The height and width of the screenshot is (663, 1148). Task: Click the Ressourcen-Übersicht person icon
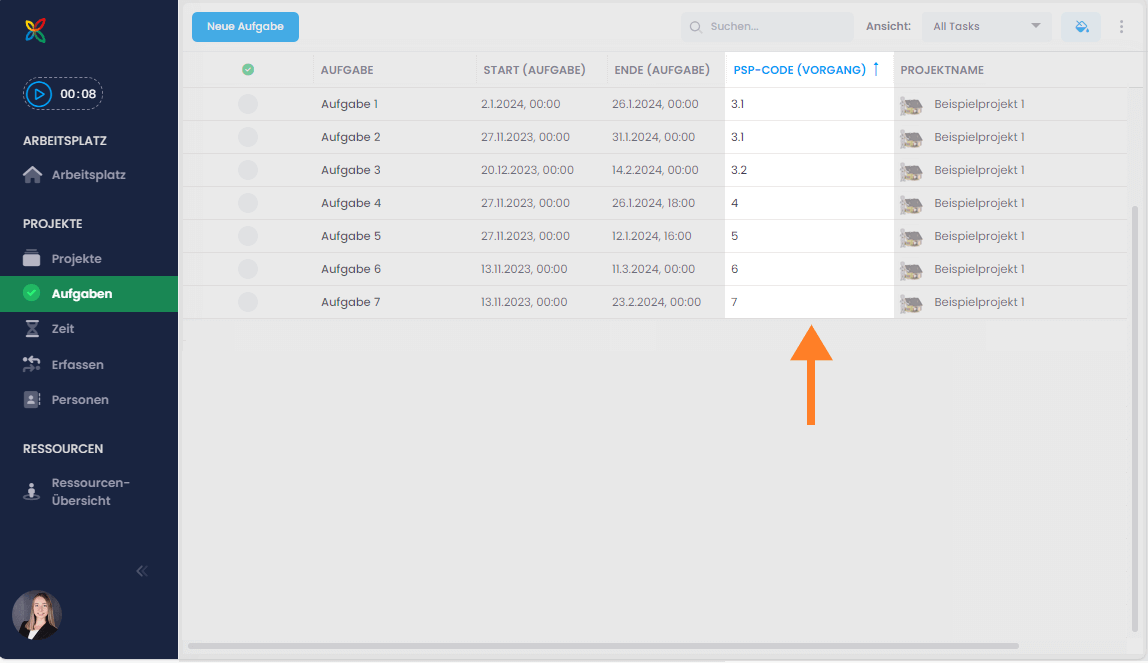31,491
